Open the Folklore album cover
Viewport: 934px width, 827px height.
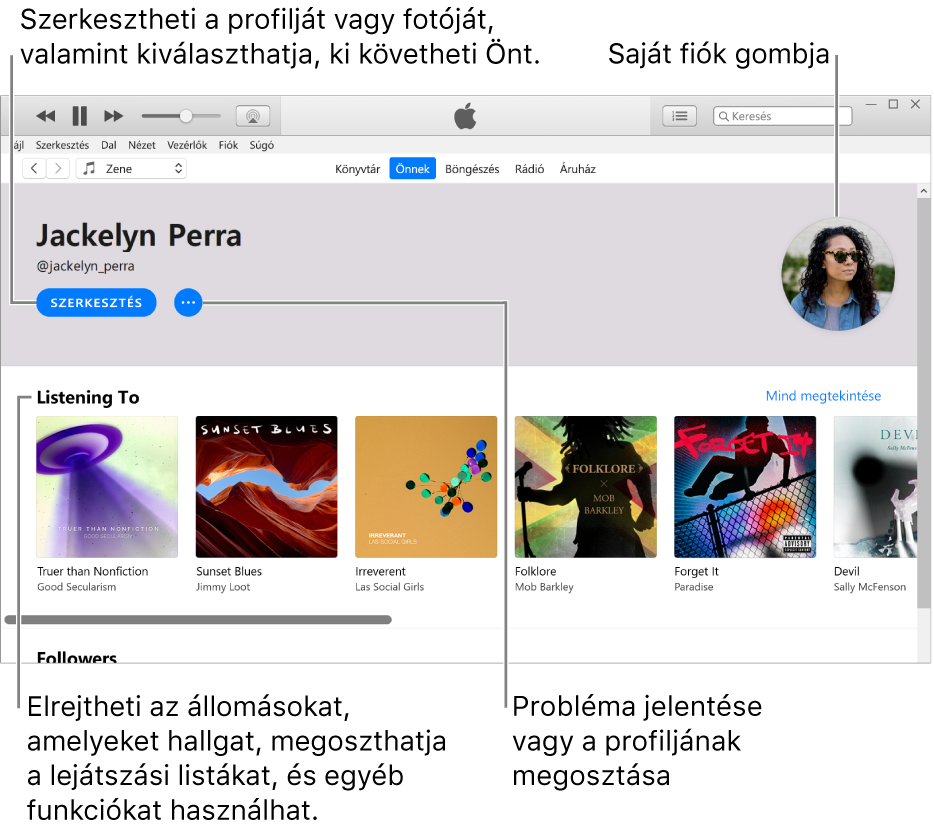coord(586,487)
